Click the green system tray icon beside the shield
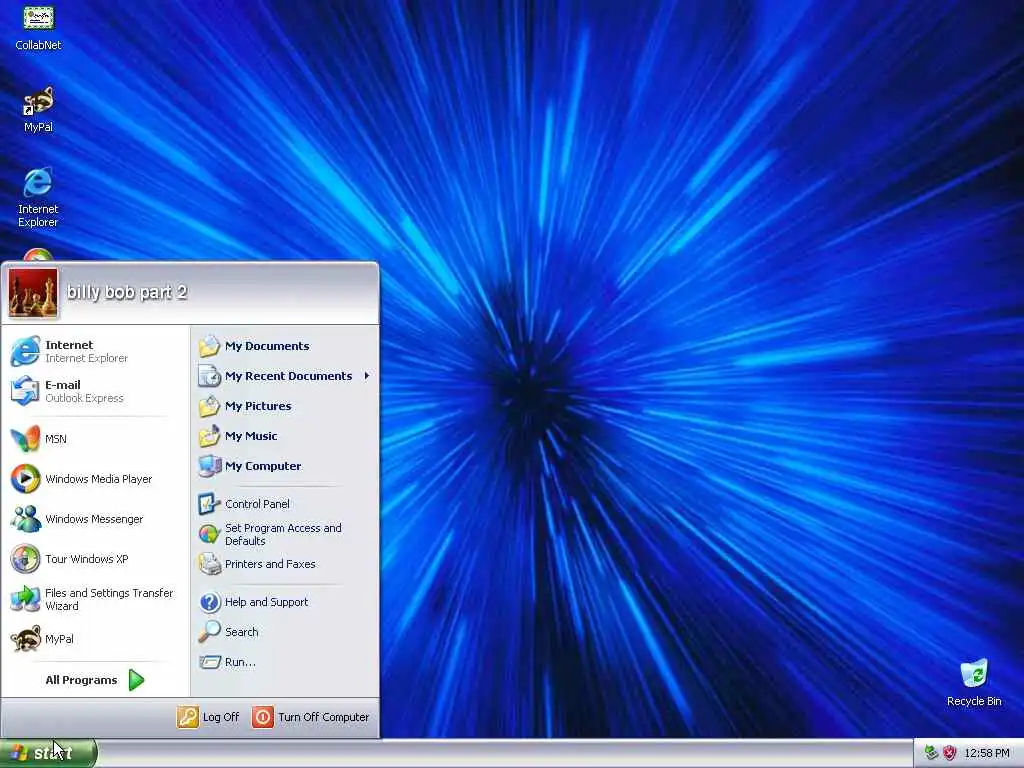 [932, 753]
